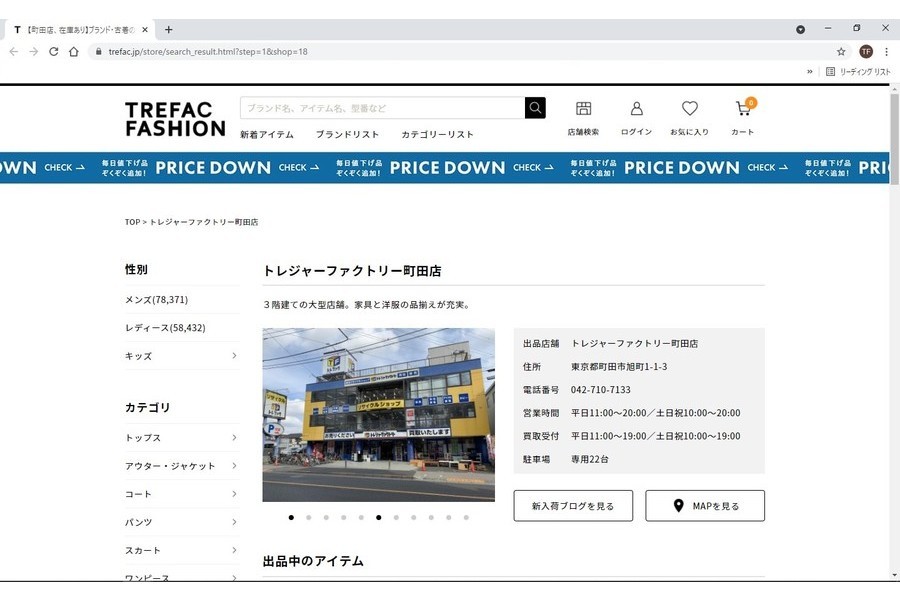Open the reading list (リーディング リスト)

[858, 72]
